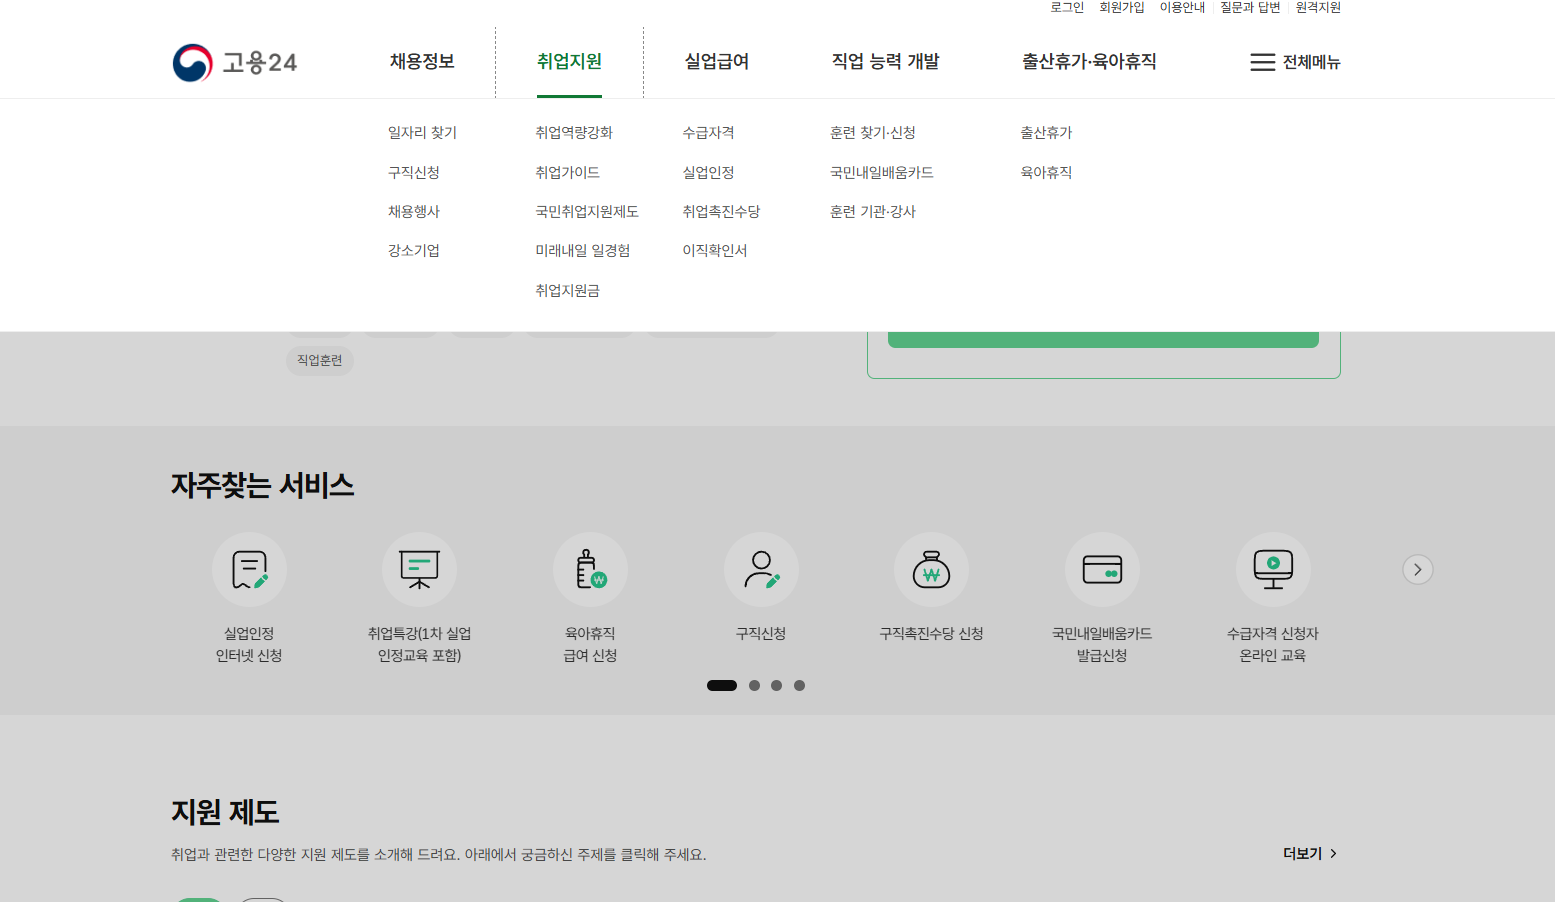Click 더보기 in the 지원 제도 section
The width and height of the screenshot is (1555, 902).
1305,853
